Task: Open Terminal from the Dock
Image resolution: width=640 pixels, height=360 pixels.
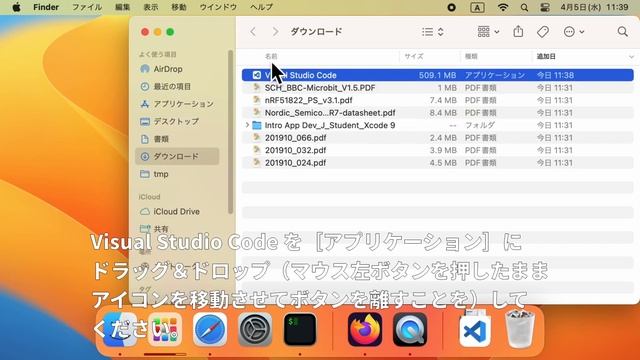Action: (300, 329)
